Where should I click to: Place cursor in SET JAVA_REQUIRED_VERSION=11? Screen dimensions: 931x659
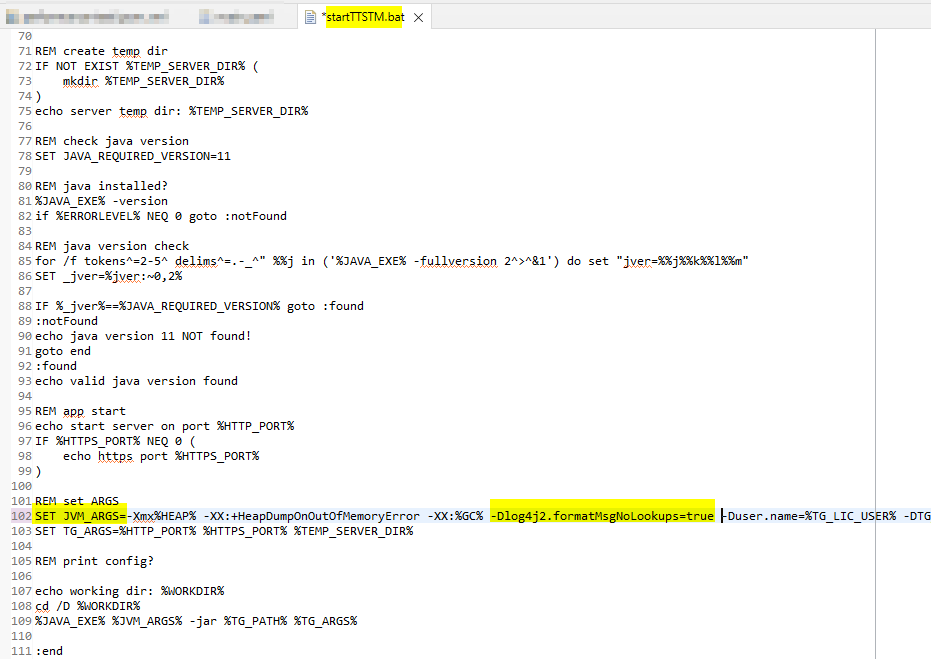(x=135, y=155)
